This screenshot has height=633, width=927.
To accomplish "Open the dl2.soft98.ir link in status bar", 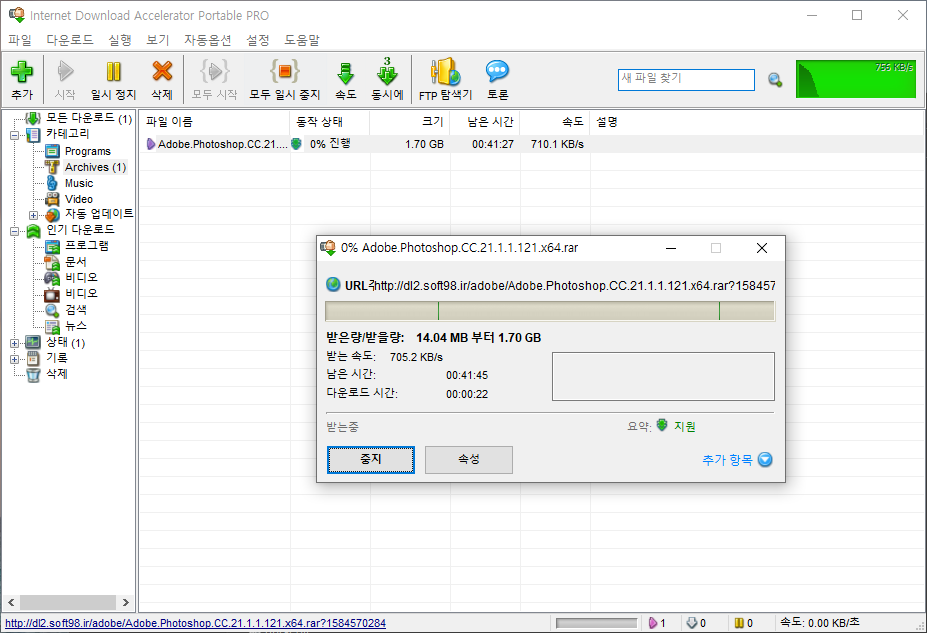I will (x=195, y=623).
